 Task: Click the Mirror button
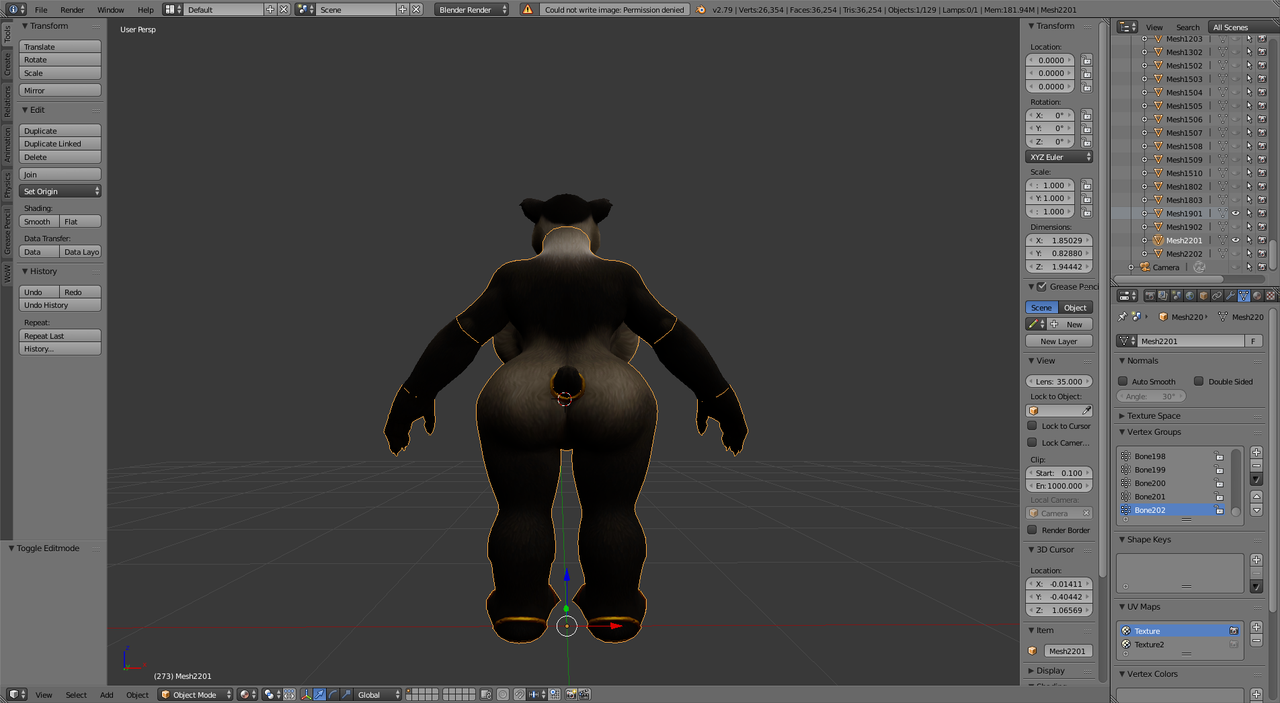[x=61, y=90]
